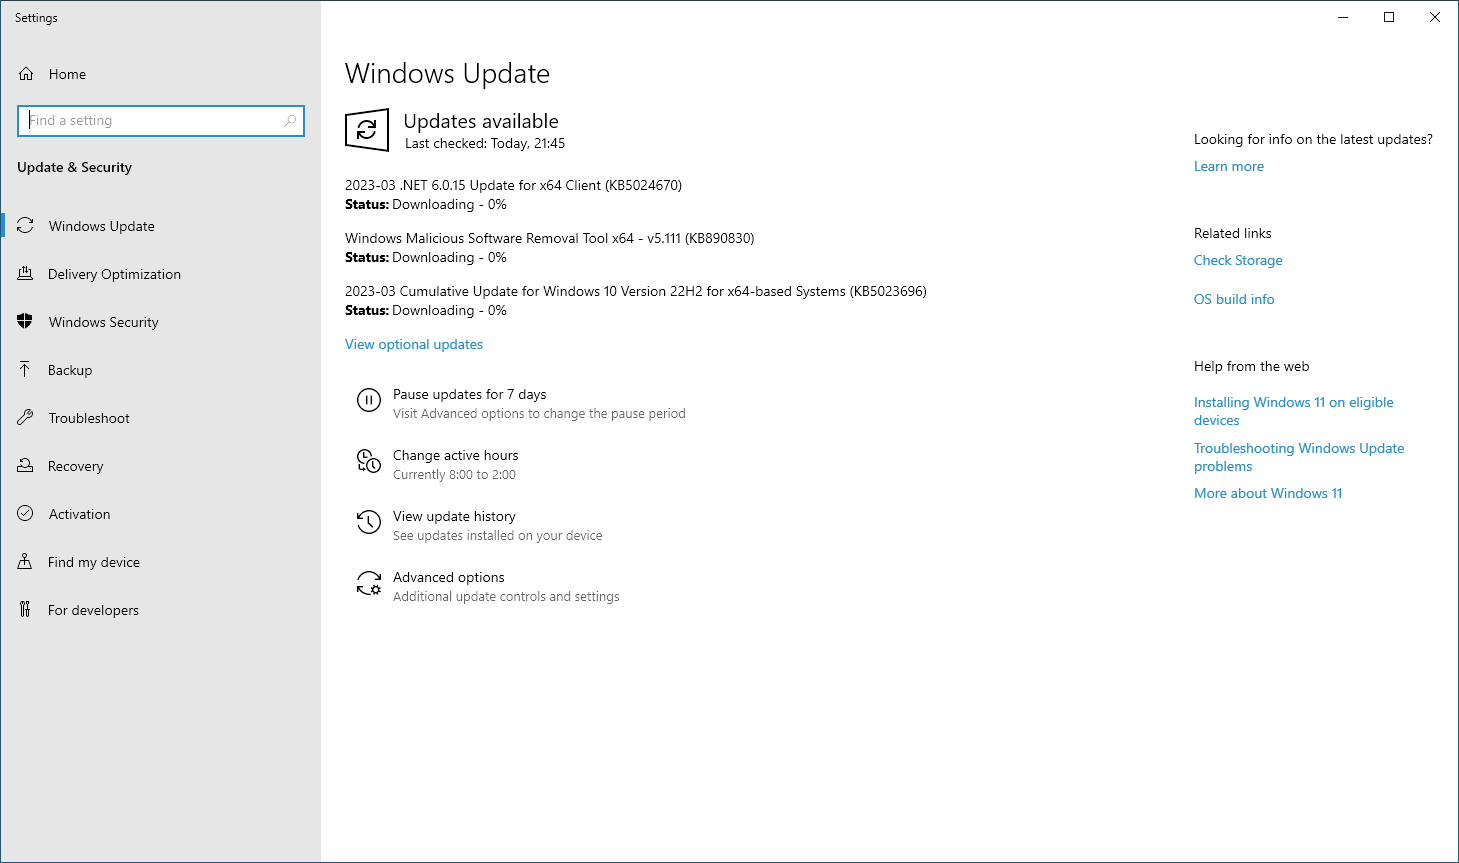Viewport: 1459px width, 863px height.
Task: Click the large Updates available refresh icon
Action: coord(367,130)
